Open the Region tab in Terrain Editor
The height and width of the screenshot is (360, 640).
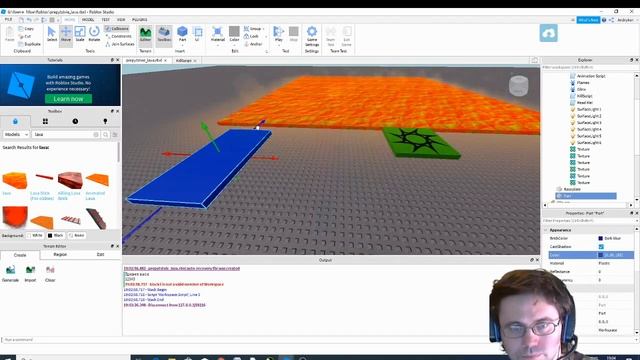coord(60,255)
